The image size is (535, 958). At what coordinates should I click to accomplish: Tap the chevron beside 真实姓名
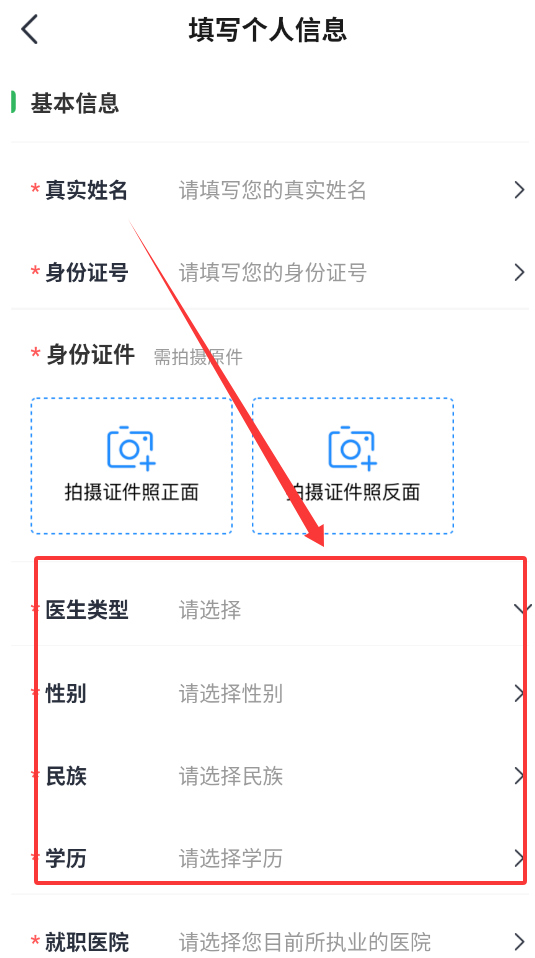coord(519,190)
